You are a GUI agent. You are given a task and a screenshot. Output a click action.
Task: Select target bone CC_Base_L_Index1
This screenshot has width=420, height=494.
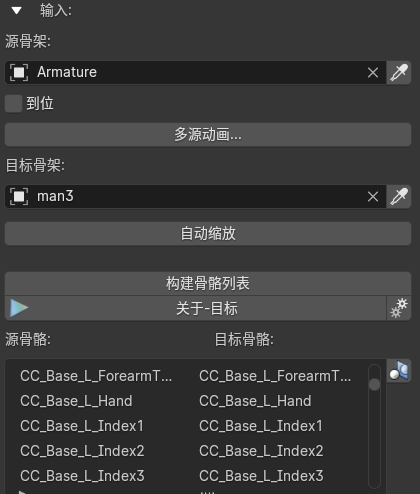click(x=261, y=426)
